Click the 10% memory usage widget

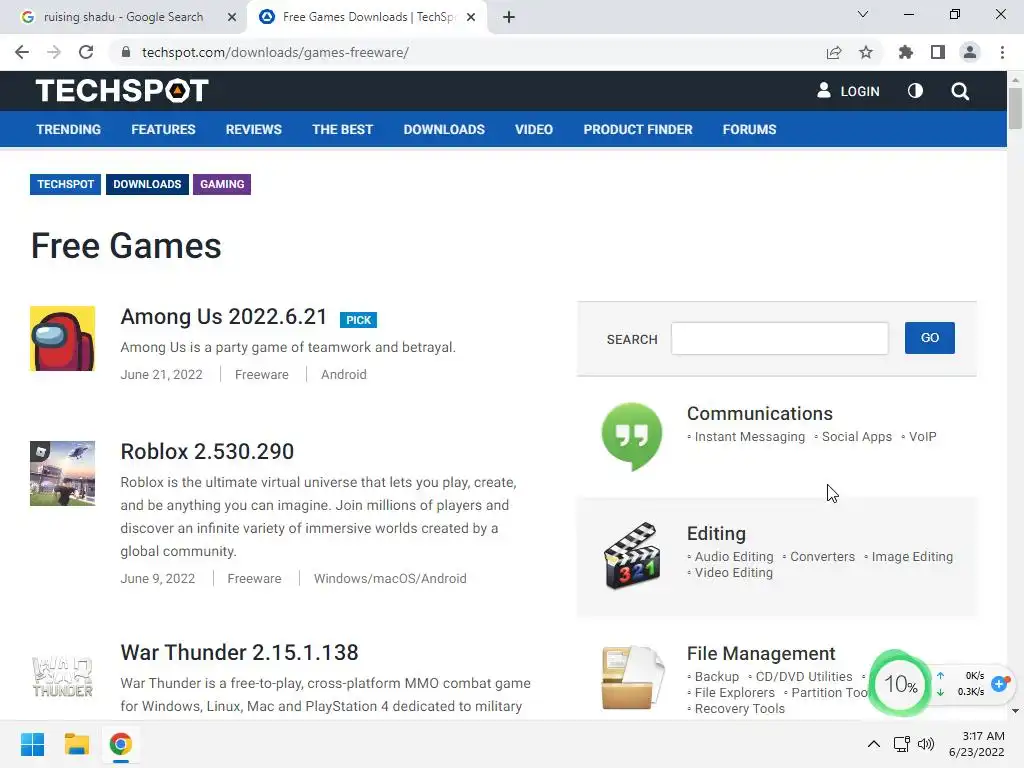901,684
